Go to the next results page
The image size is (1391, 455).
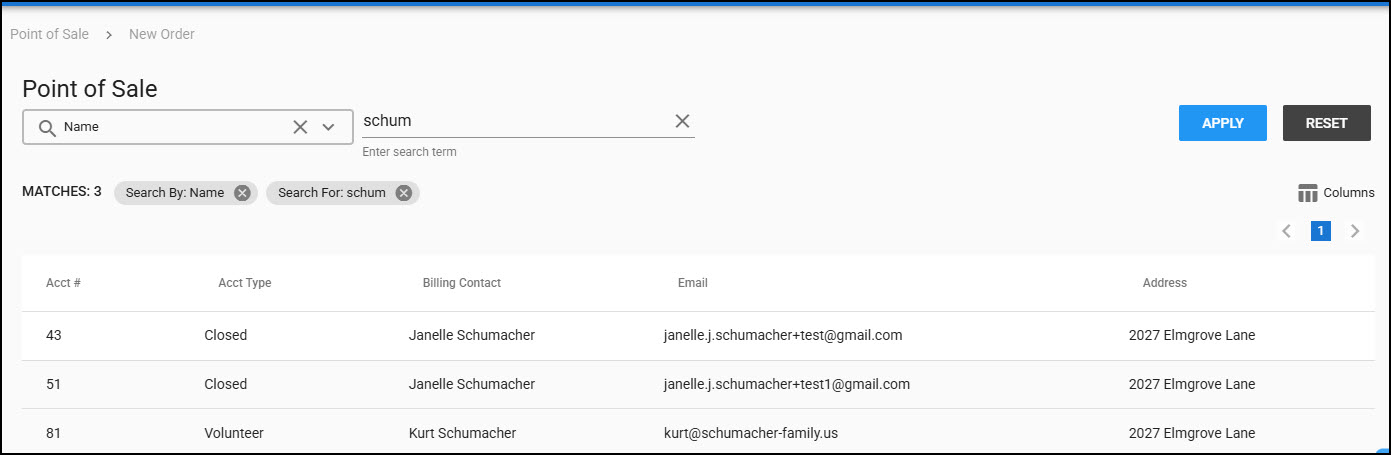coord(1355,231)
